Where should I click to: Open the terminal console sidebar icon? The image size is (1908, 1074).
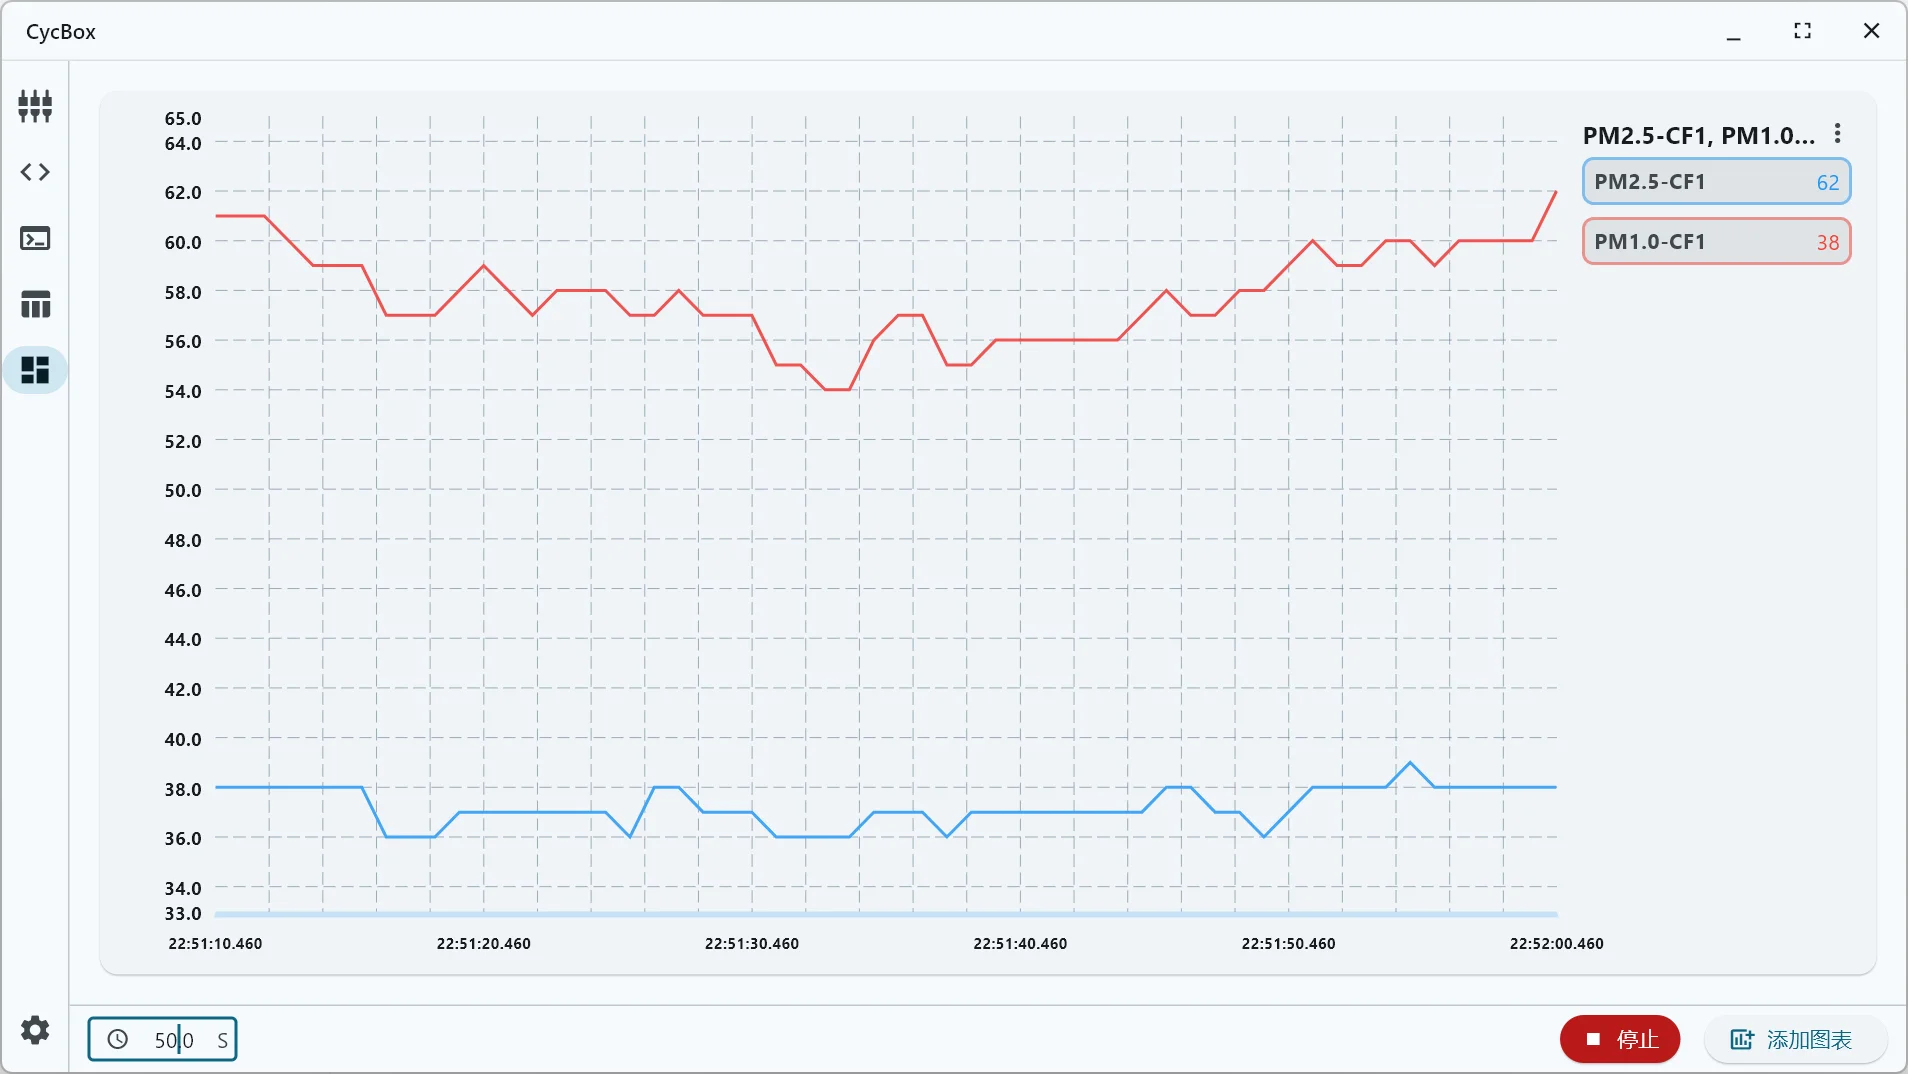point(35,238)
